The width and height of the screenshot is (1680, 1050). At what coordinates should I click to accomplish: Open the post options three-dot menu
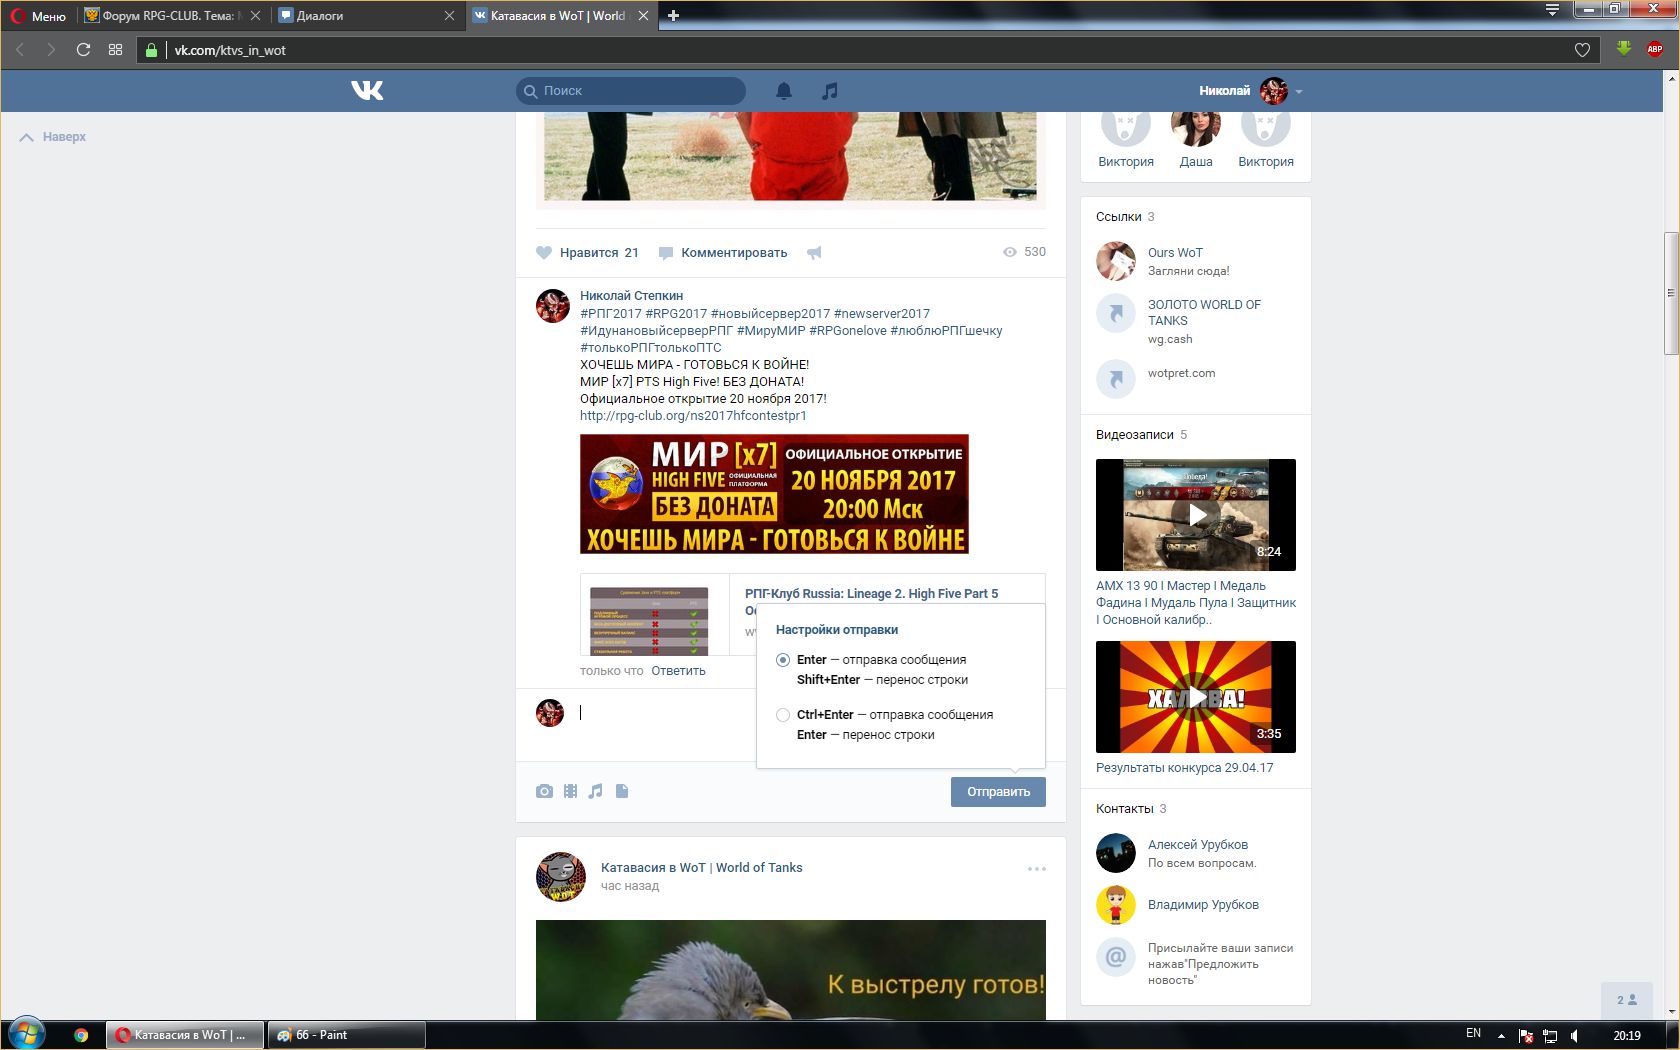(x=1037, y=869)
